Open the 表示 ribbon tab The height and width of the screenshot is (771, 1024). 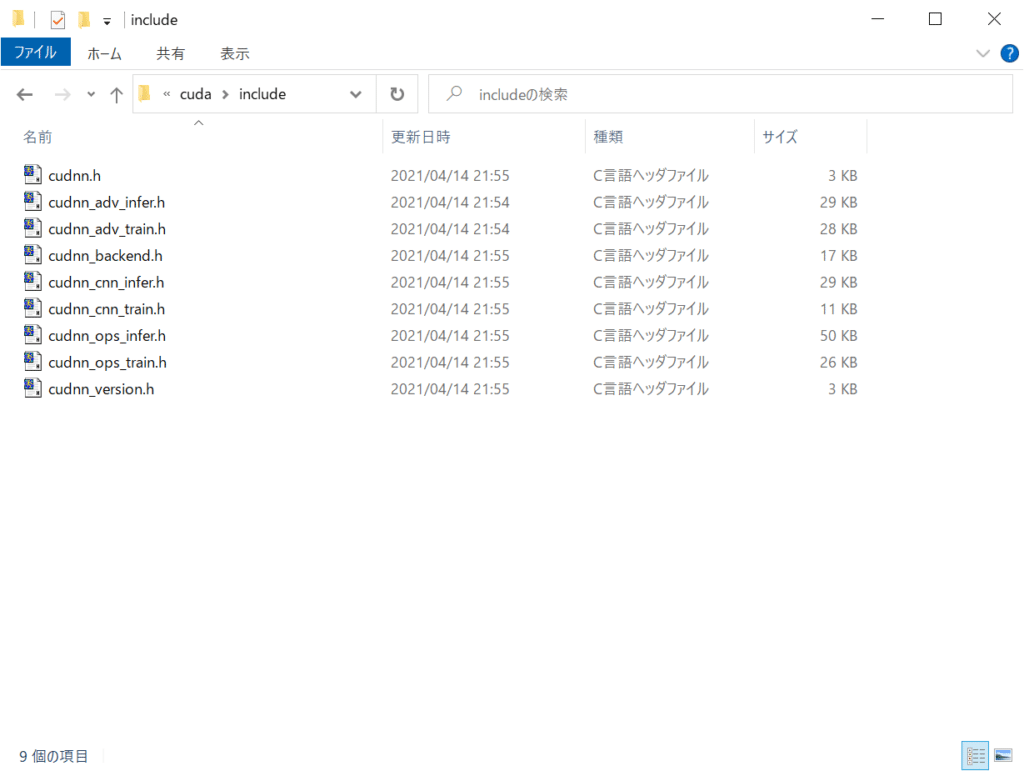click(x=235, y=53)
